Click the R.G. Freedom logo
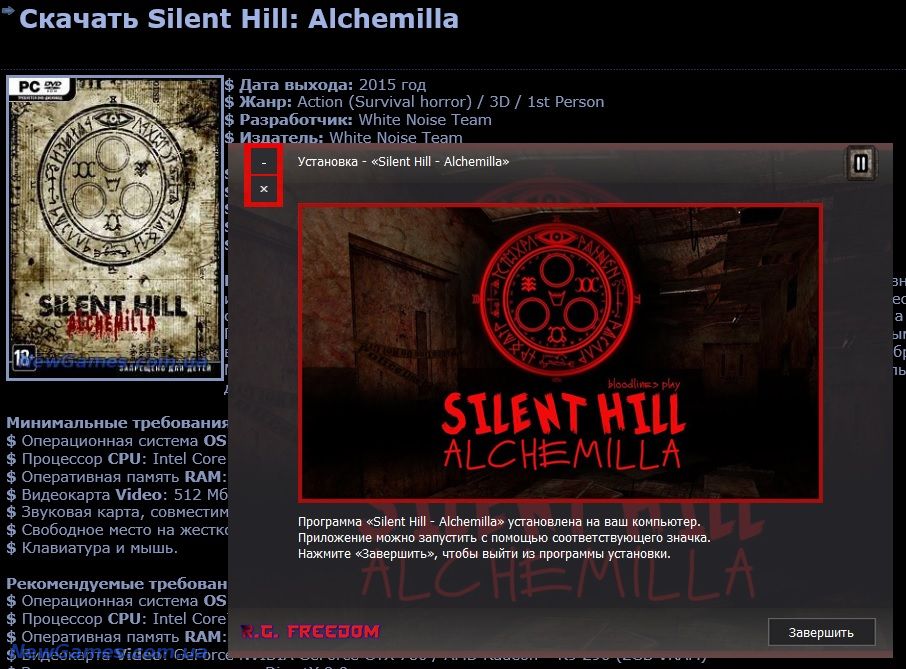Viewport: 906px width, 669px height. point(310,631)
